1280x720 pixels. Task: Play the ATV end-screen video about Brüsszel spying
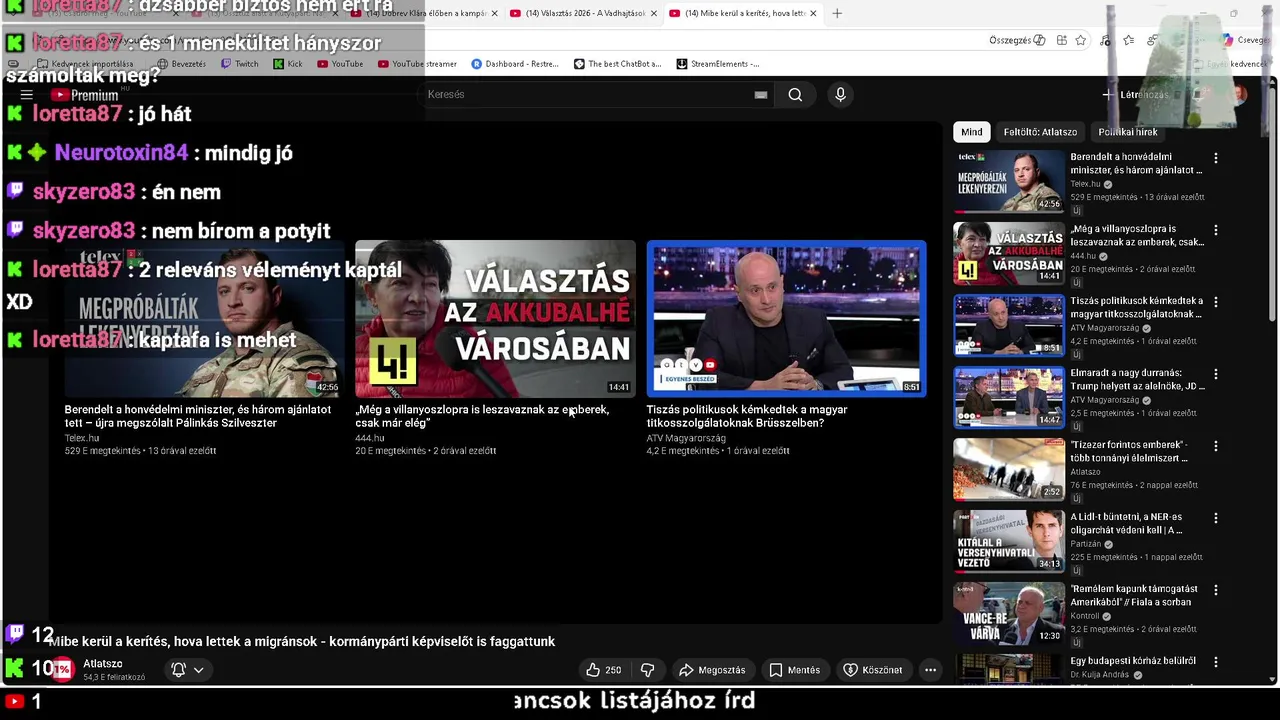pos(786,319)
